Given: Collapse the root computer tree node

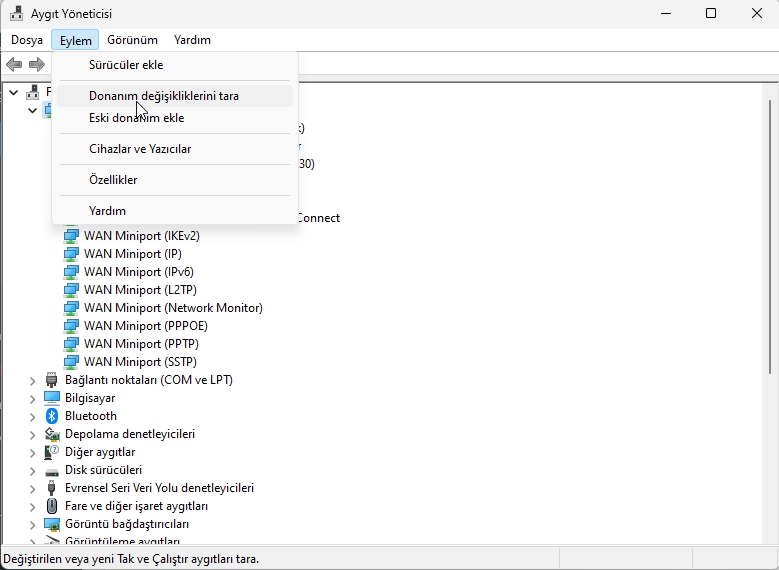Looking at the screenshot, I should tap(14, 92).
